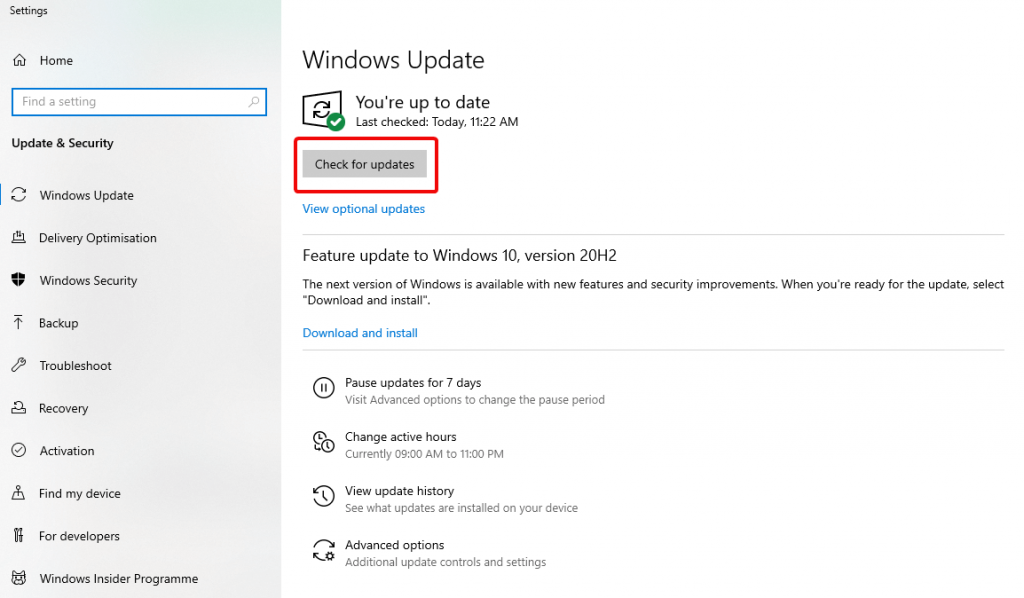Click the Download and install link
The width and height of the screenshot is (1024, 598).
pyautogui.click(x=360, y=333)
